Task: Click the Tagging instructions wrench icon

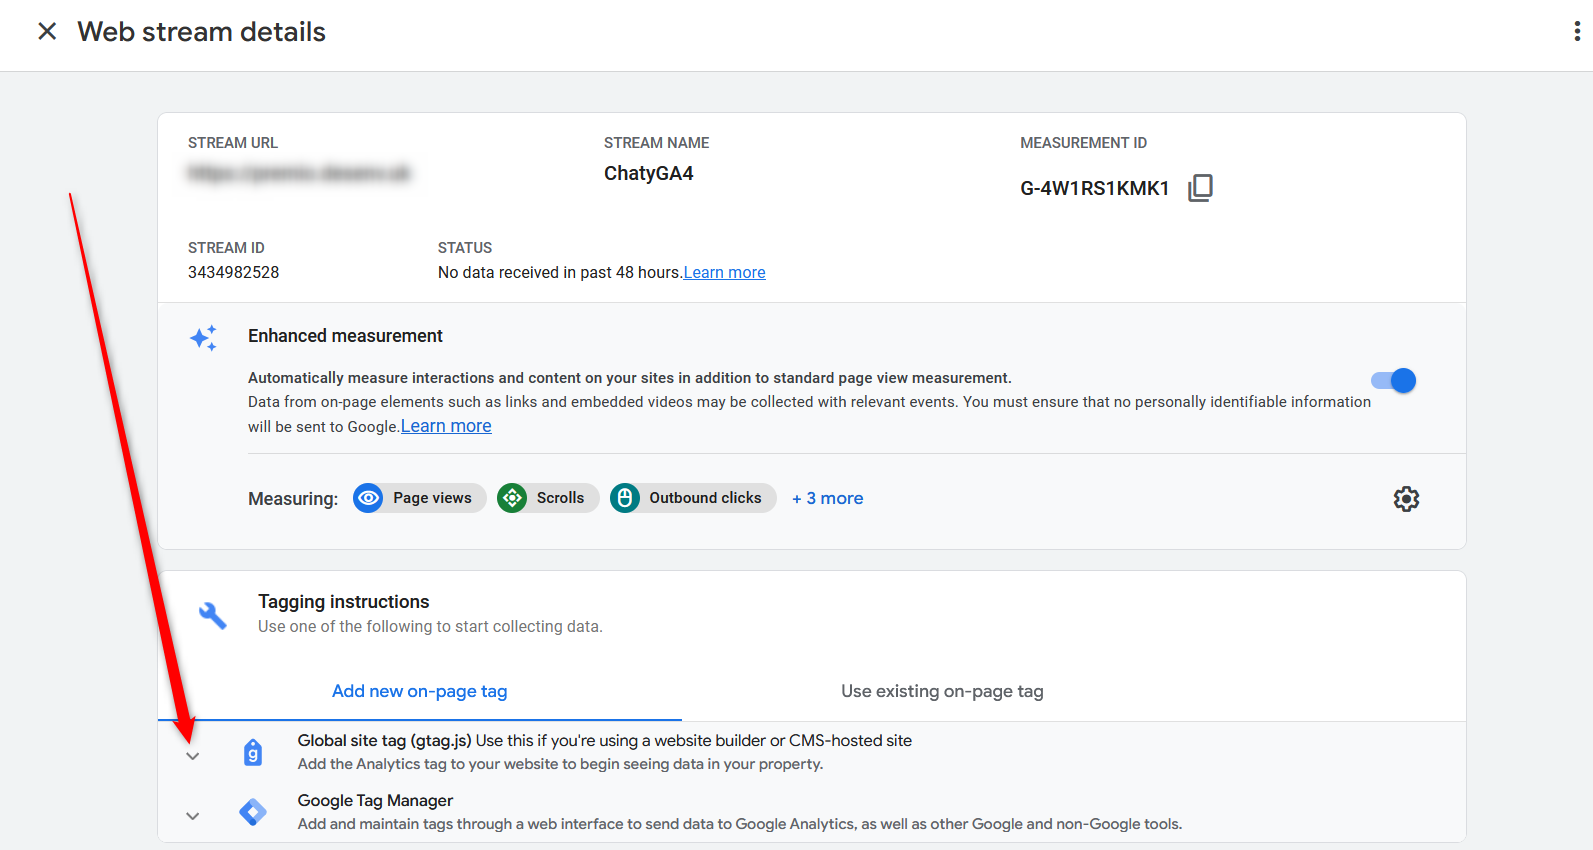Action: tap(213, 615)
